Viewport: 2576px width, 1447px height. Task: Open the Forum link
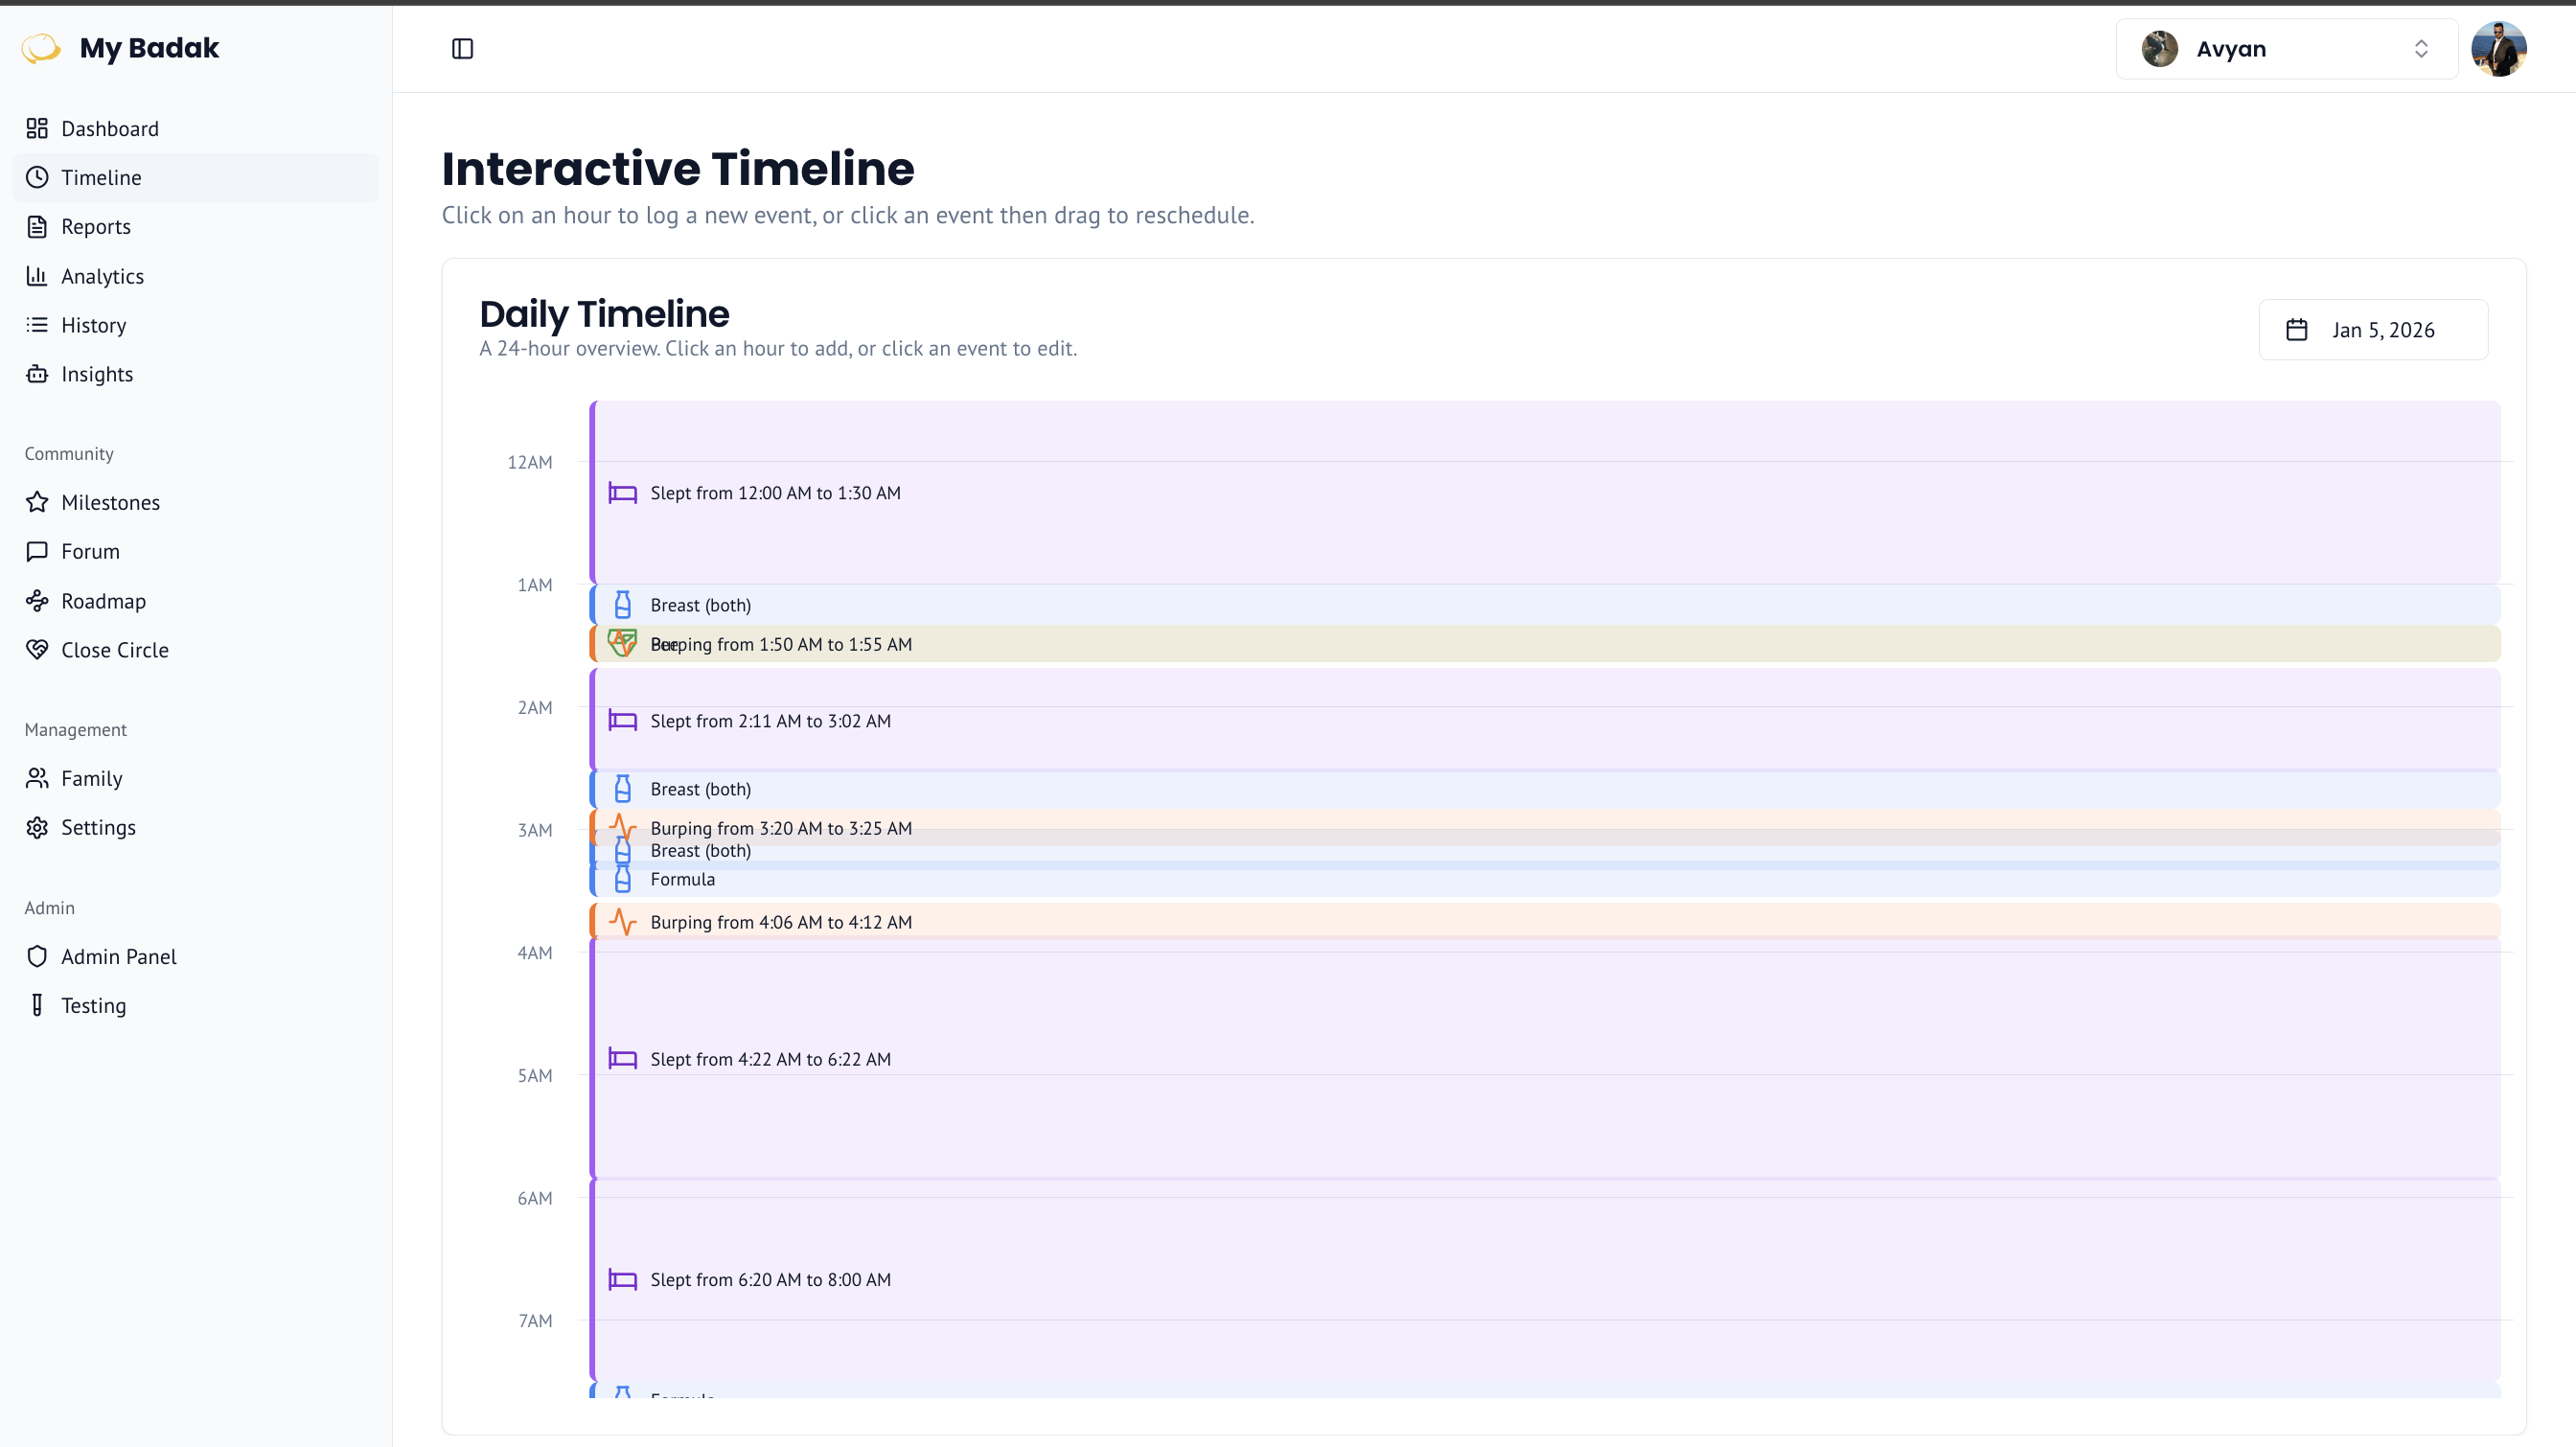pyautogui.click(x=90, y=551)
